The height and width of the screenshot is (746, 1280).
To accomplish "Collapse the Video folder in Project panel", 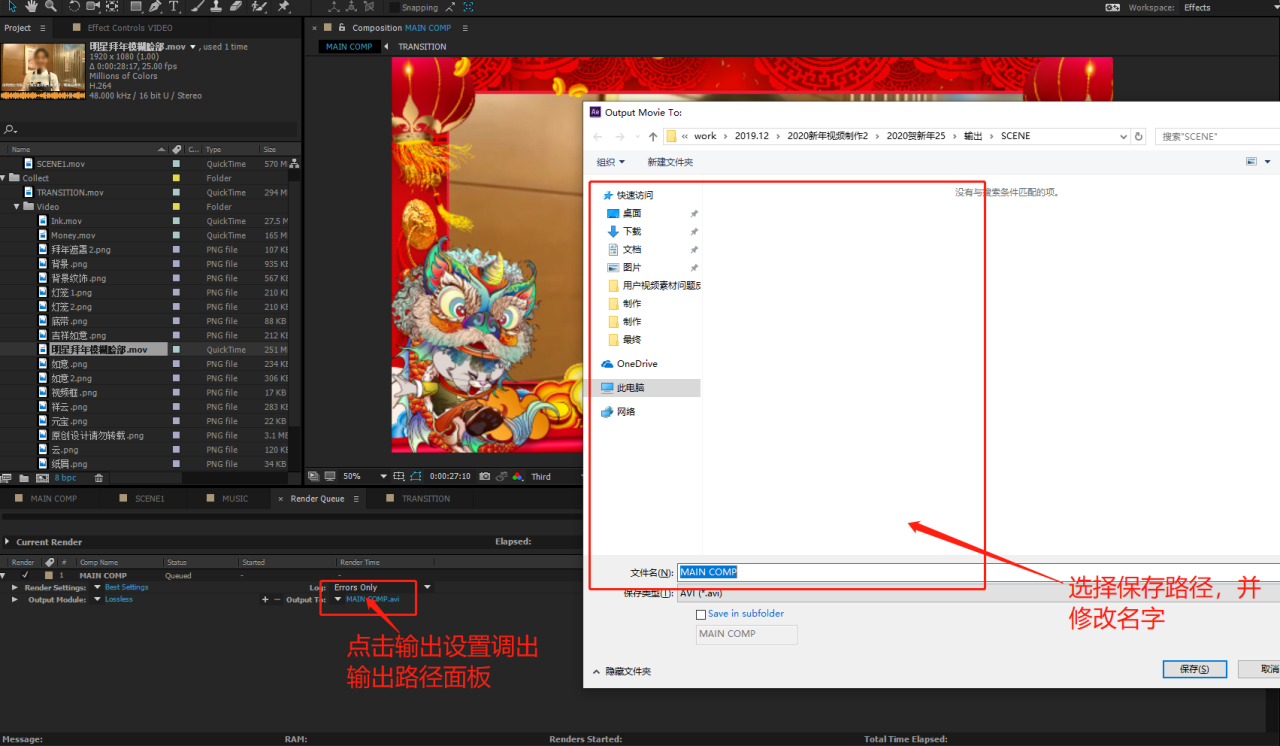I will click(x=17, y=207).
